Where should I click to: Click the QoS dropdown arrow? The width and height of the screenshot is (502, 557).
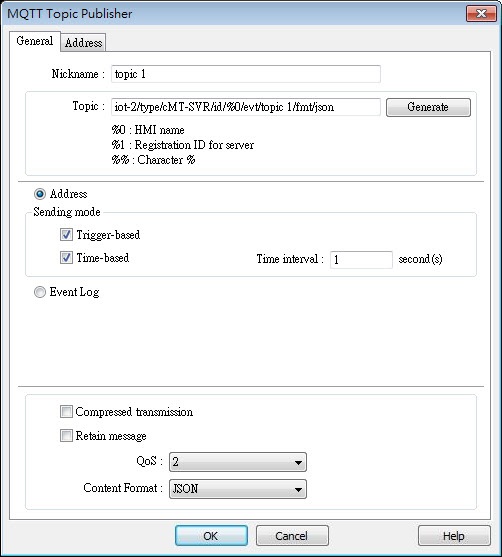(x=298, y=463)
